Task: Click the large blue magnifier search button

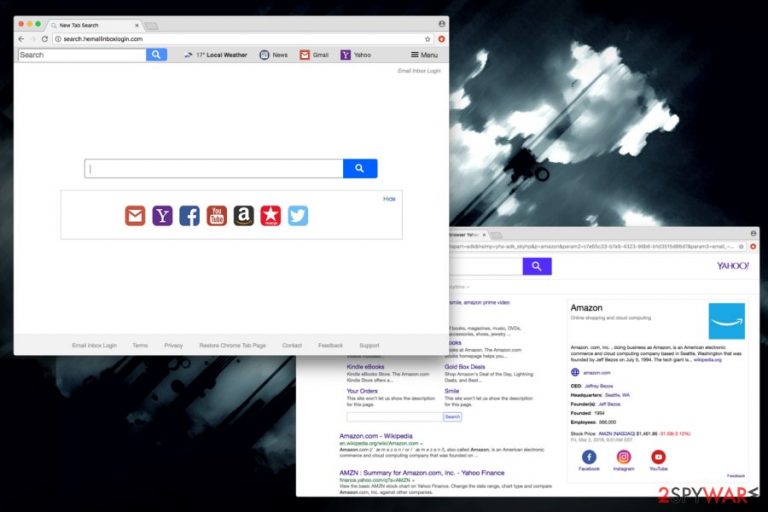Action: (x=360, y=169)
